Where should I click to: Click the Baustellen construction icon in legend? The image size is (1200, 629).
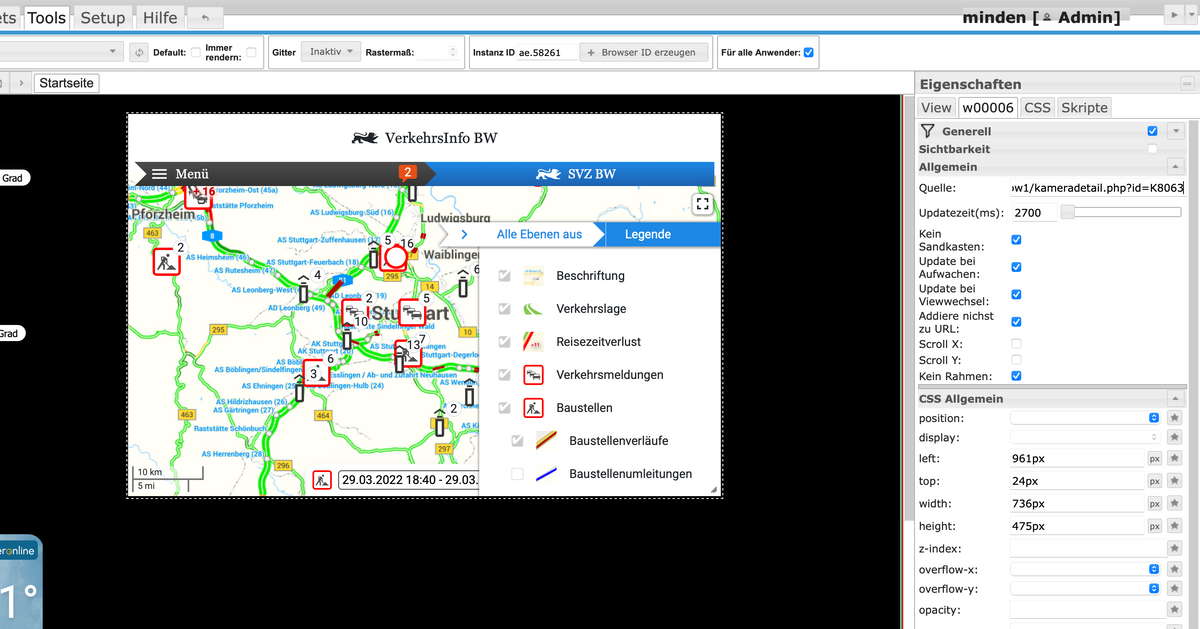click(x=534, y=408)
